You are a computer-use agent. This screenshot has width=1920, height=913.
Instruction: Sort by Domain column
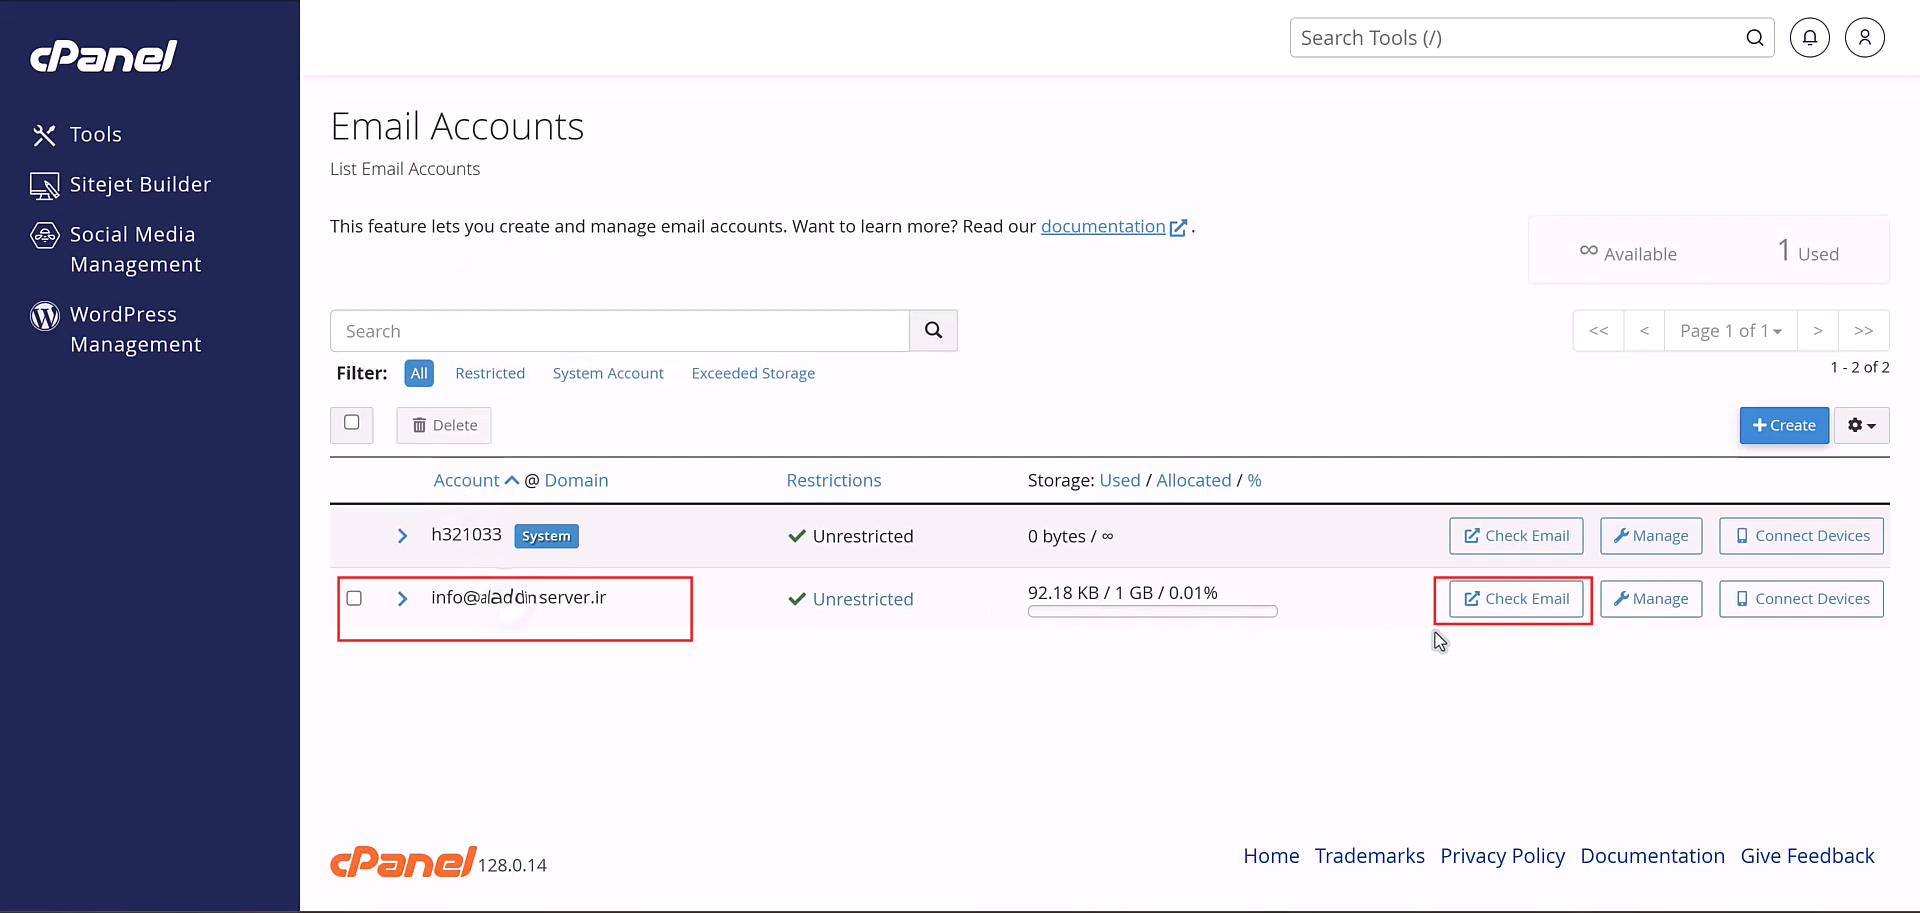[x=576, y=480]
